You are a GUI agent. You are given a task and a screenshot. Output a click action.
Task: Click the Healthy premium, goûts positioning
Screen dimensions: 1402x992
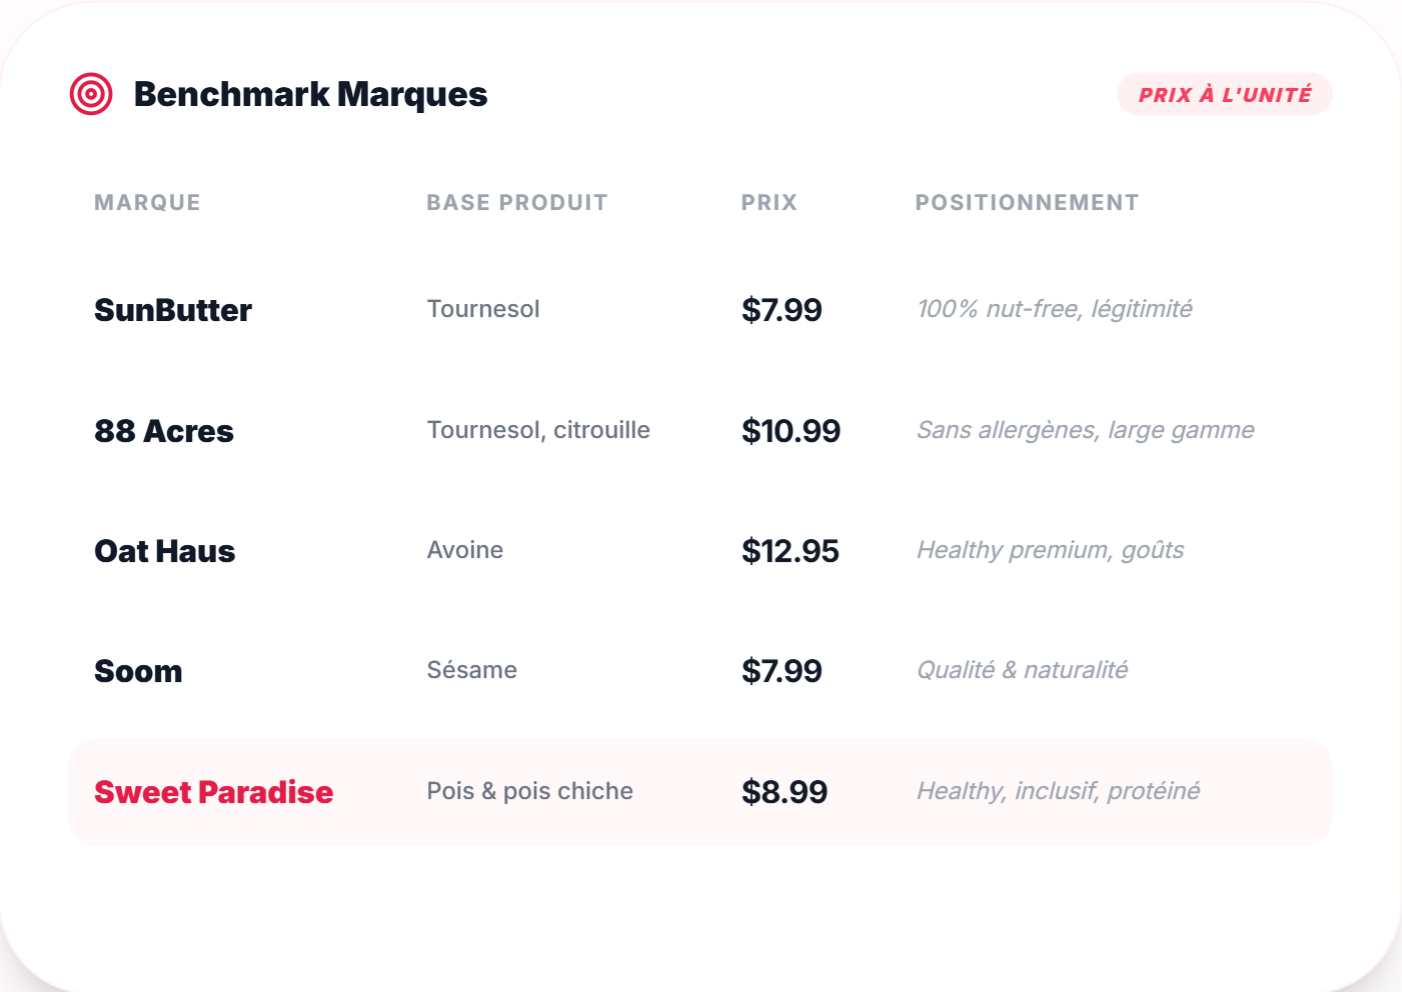[1049, 550]
